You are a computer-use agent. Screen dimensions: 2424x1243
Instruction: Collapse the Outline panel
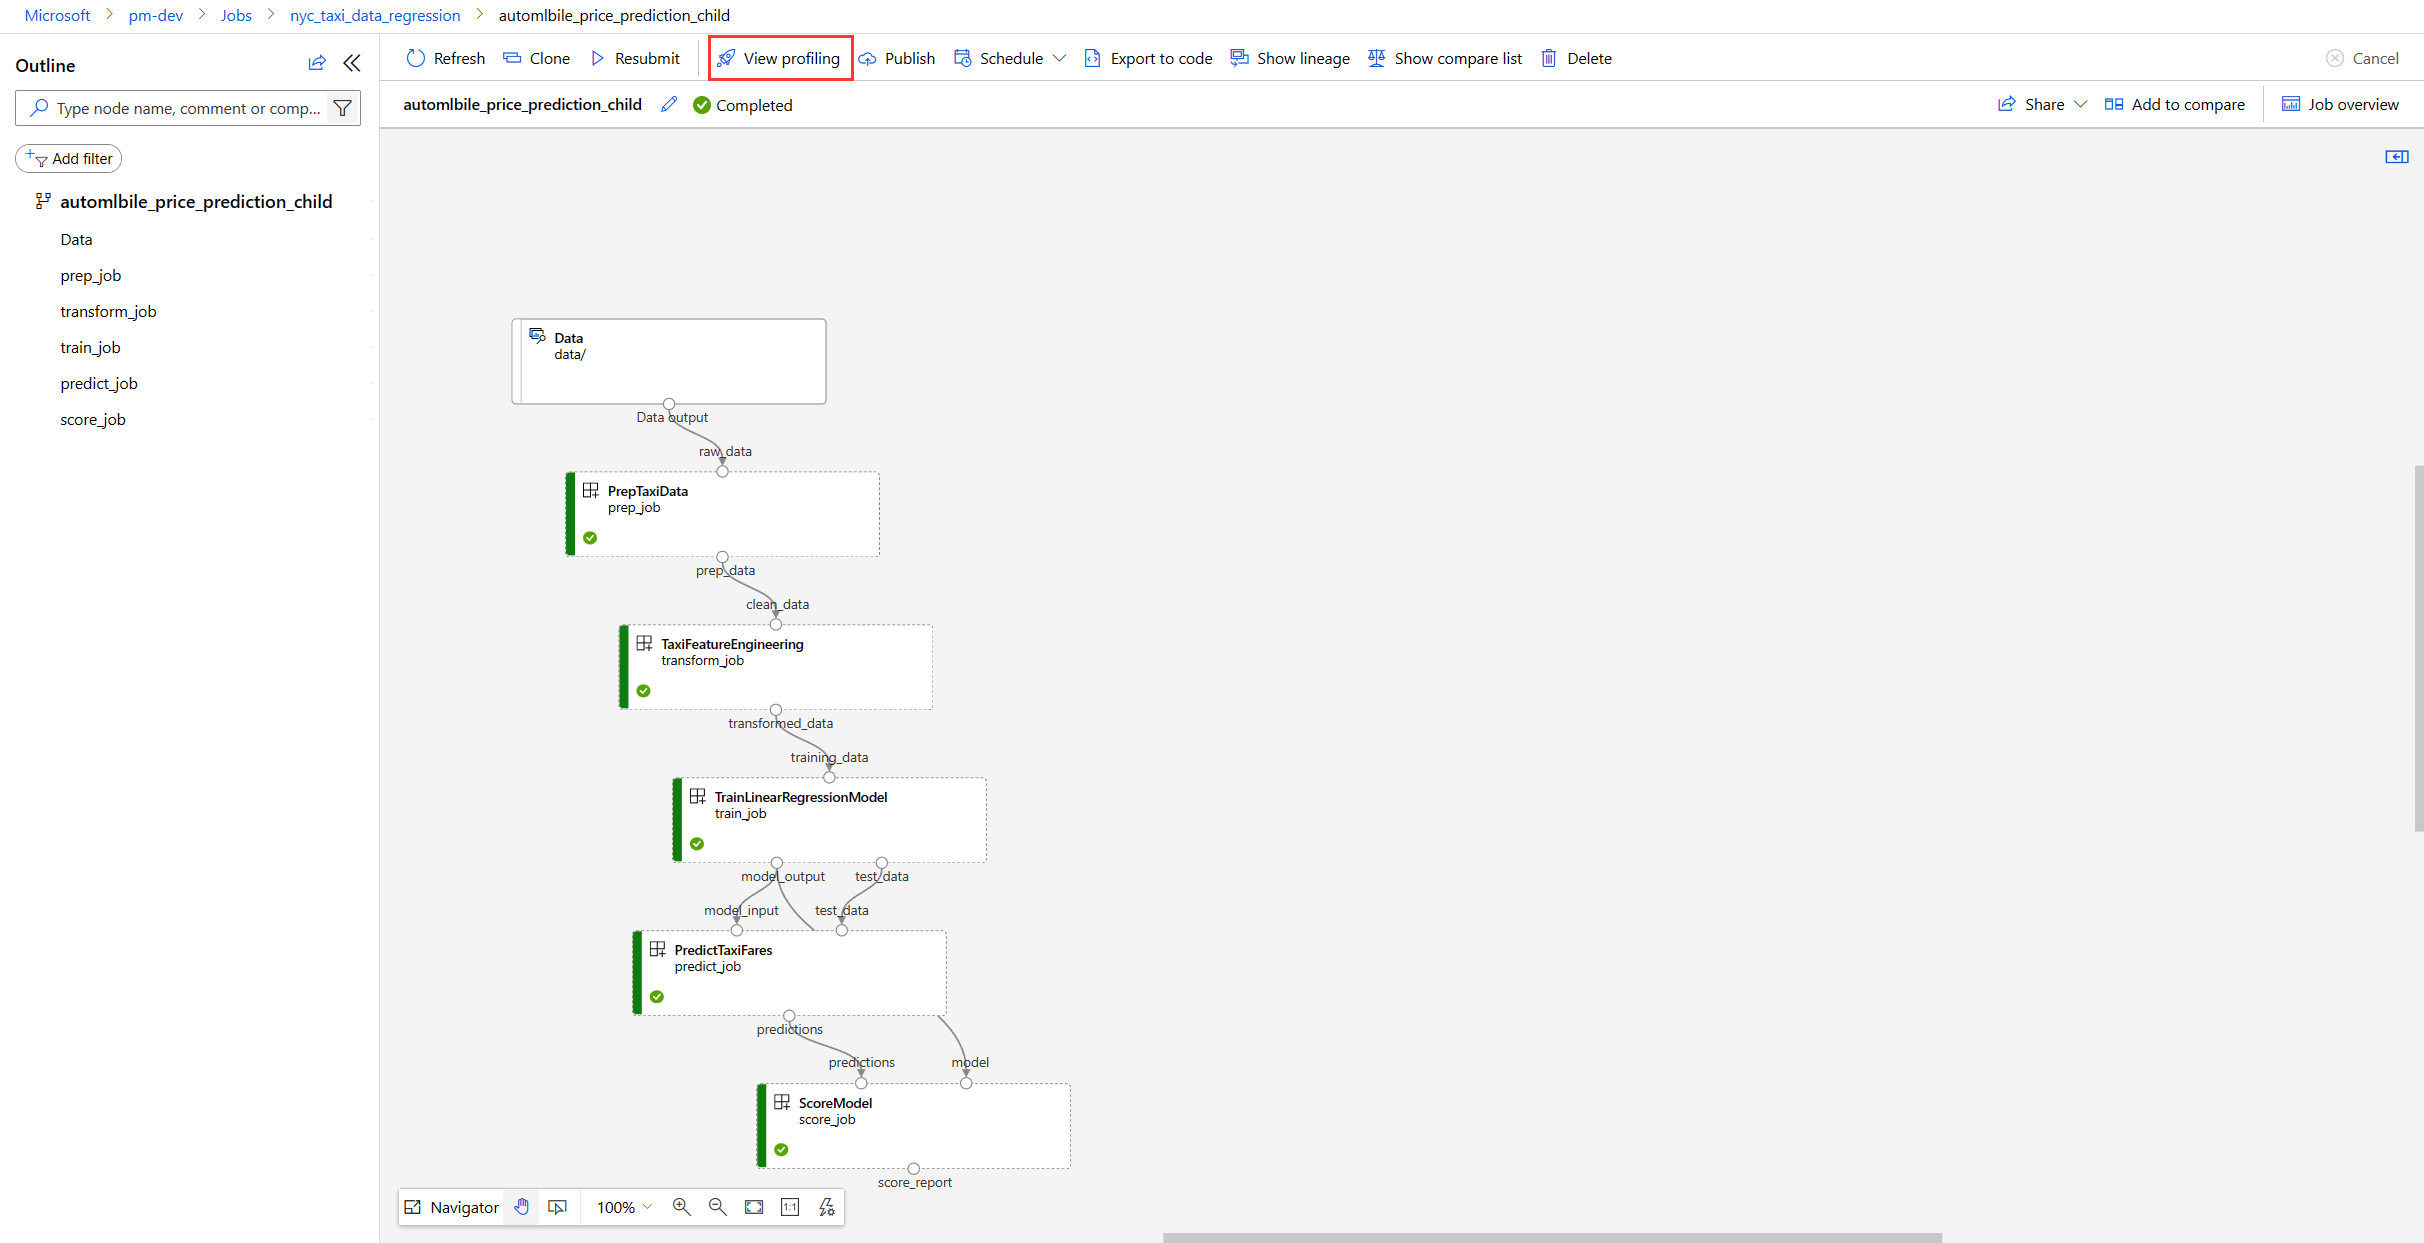352,64
